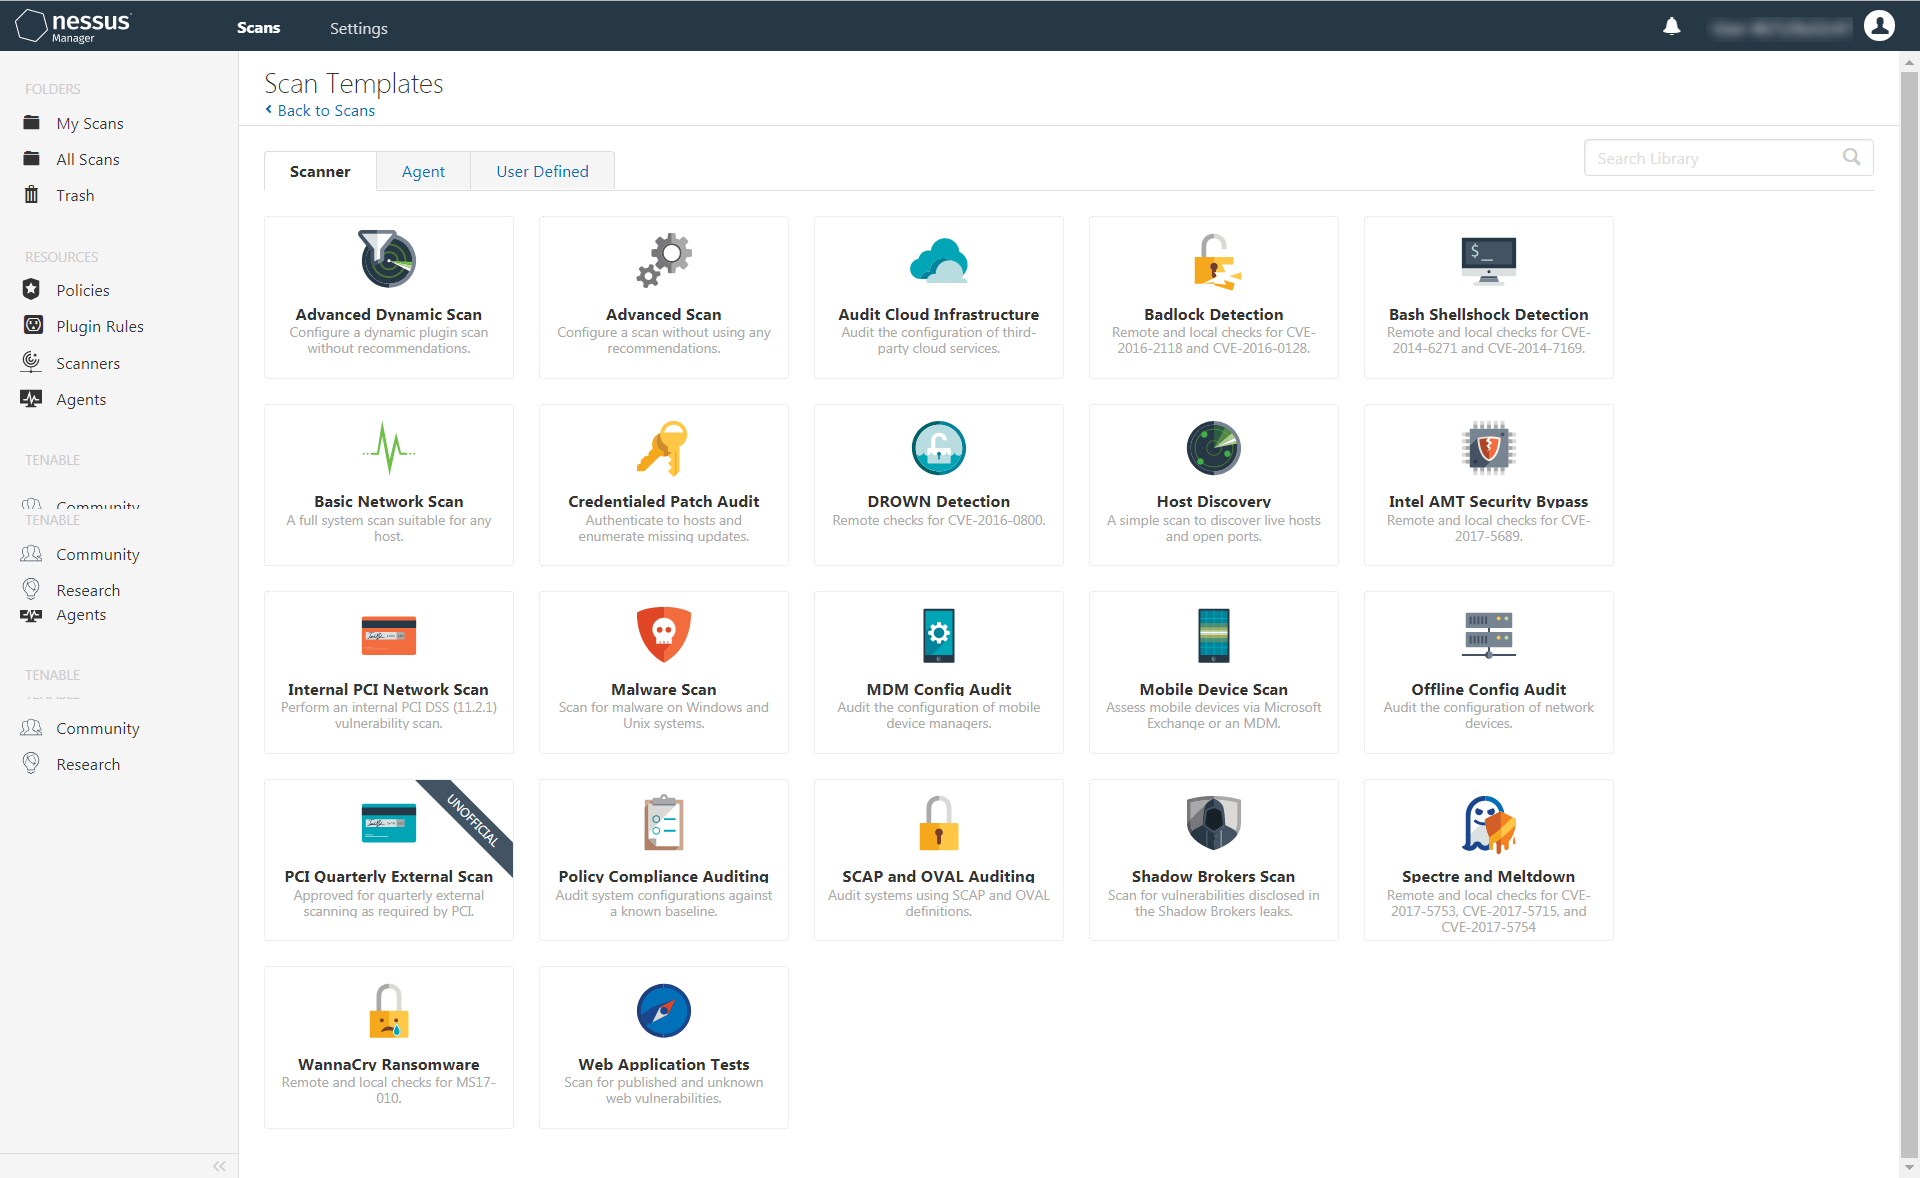Viewport: 1920px width, 1178px height.
Task: Open Settings in top navigation
Action: 358,28
